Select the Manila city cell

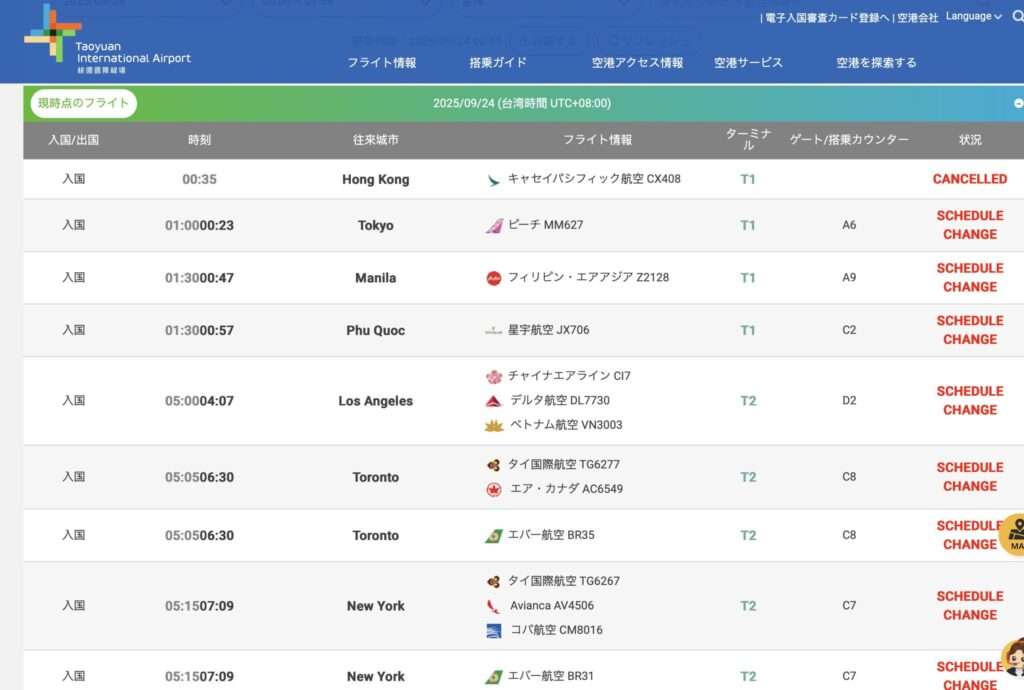pos(376,278)
